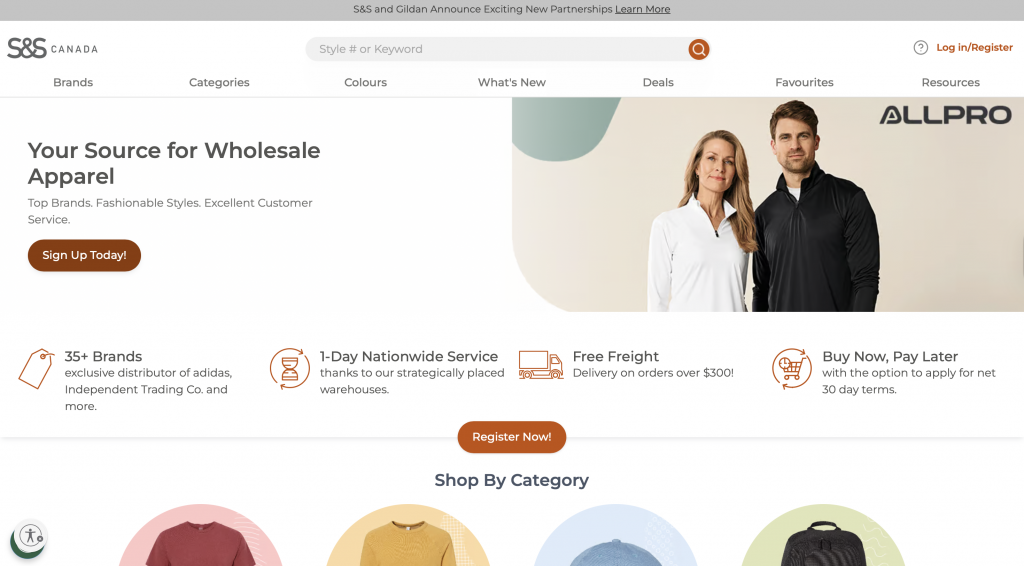Select the Deals menu item
This screenshot has height=566, width=1024.
(658, 82)
